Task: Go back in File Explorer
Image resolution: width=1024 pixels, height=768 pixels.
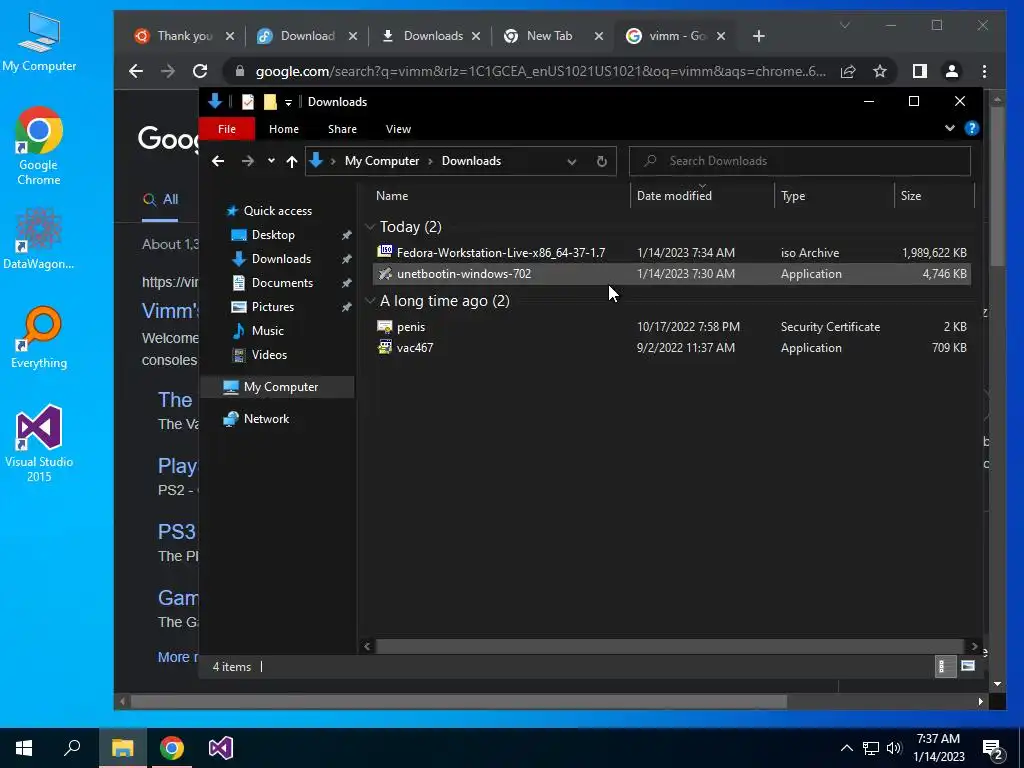Action: [x=218, y=161]
